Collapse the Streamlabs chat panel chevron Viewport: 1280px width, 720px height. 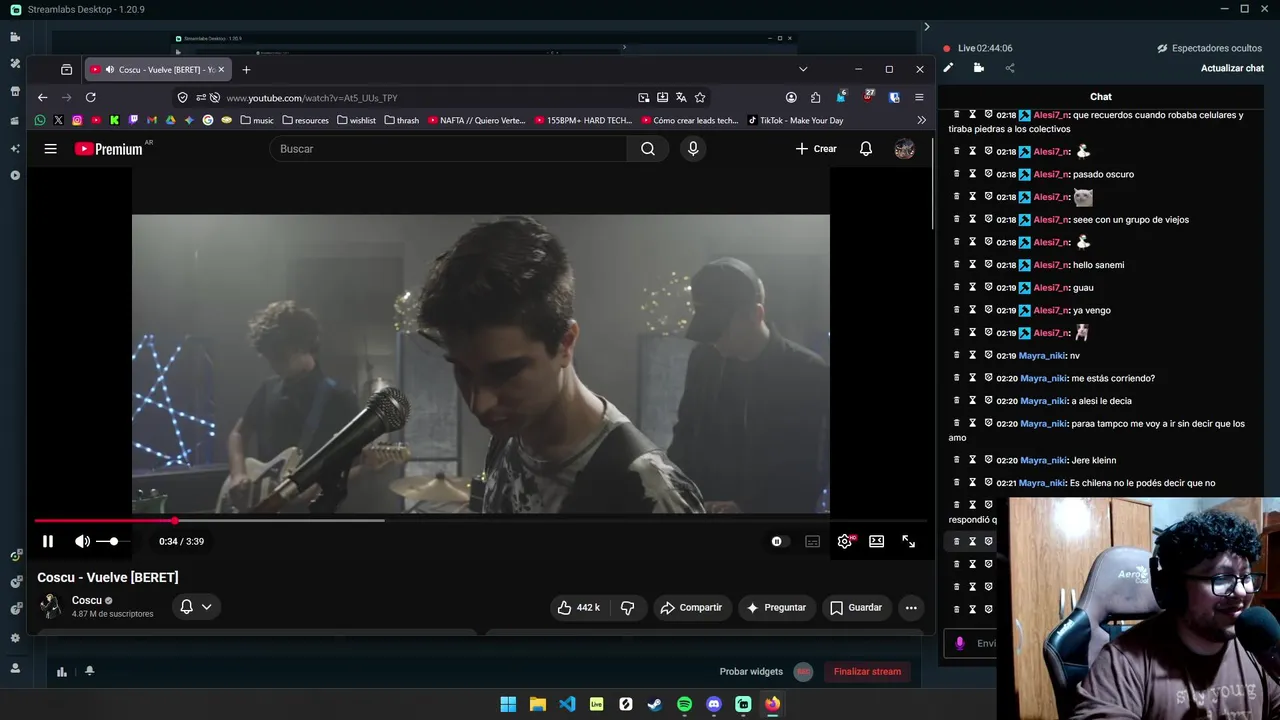point(927,27)
